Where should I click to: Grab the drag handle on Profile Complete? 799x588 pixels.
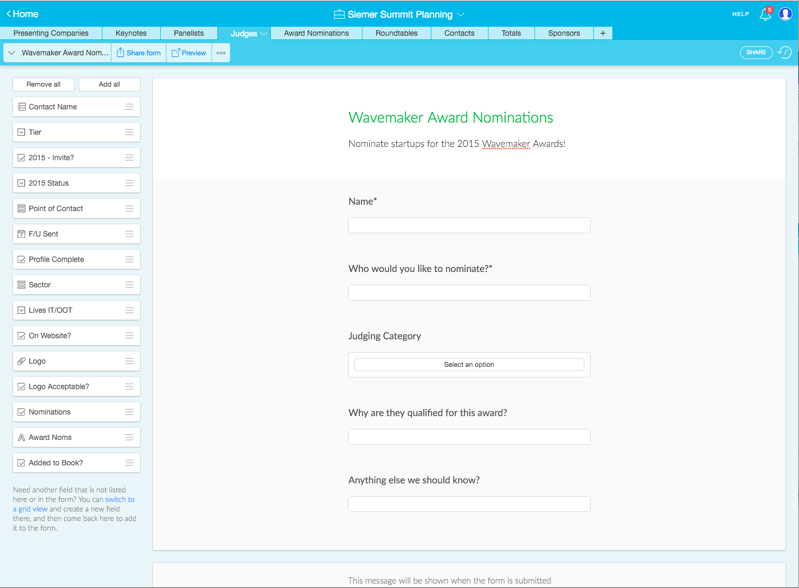(x=129, y=259)
